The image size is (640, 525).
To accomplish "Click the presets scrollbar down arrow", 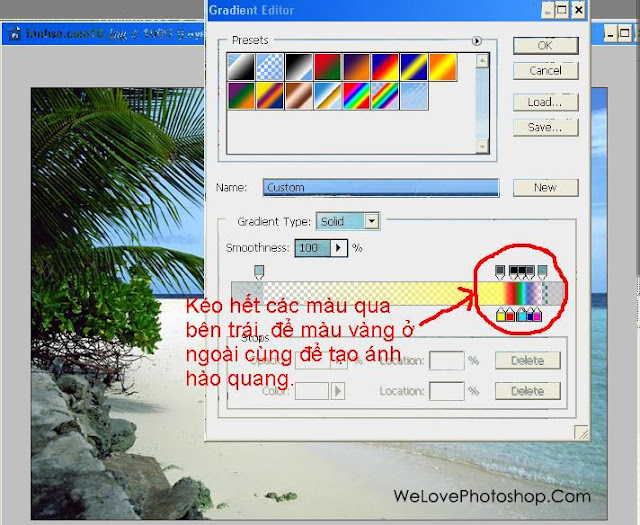I will coord(482,146).
